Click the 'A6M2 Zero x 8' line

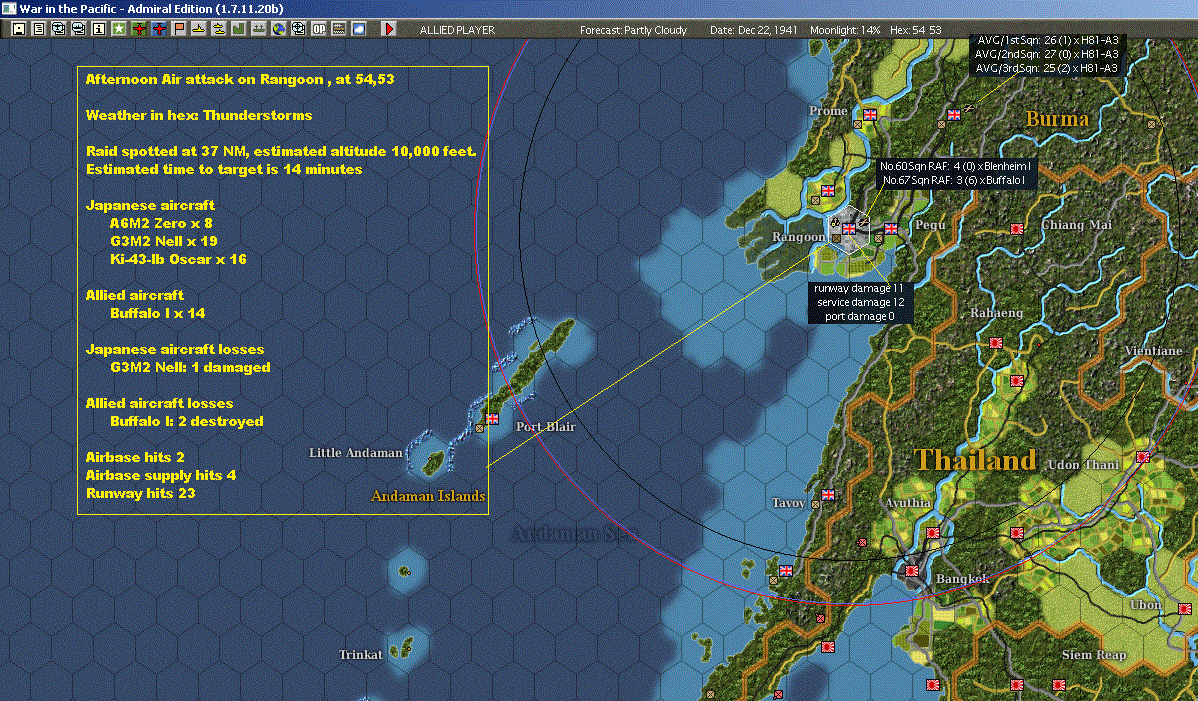tap(161, 223)
